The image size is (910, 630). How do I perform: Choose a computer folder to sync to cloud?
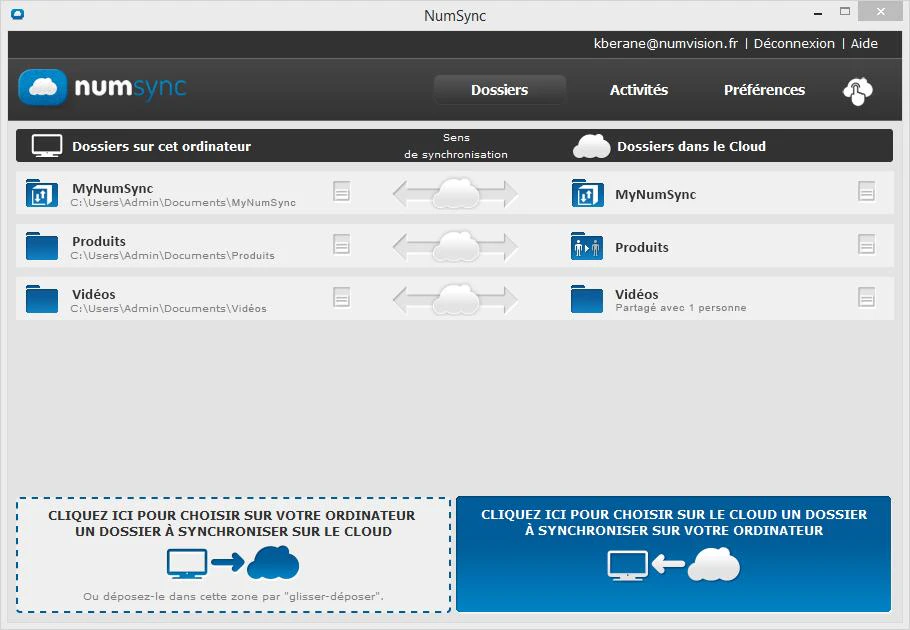[233, 555]
